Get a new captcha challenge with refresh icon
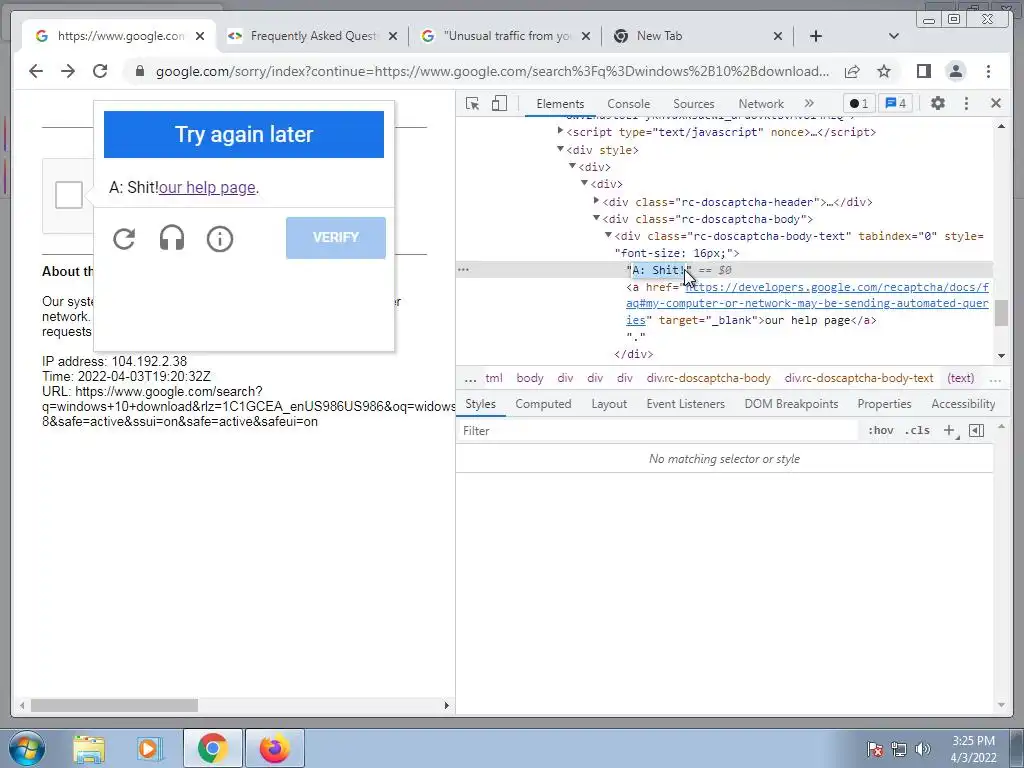Screen dimensions: 1024x768 pos(124,238)
